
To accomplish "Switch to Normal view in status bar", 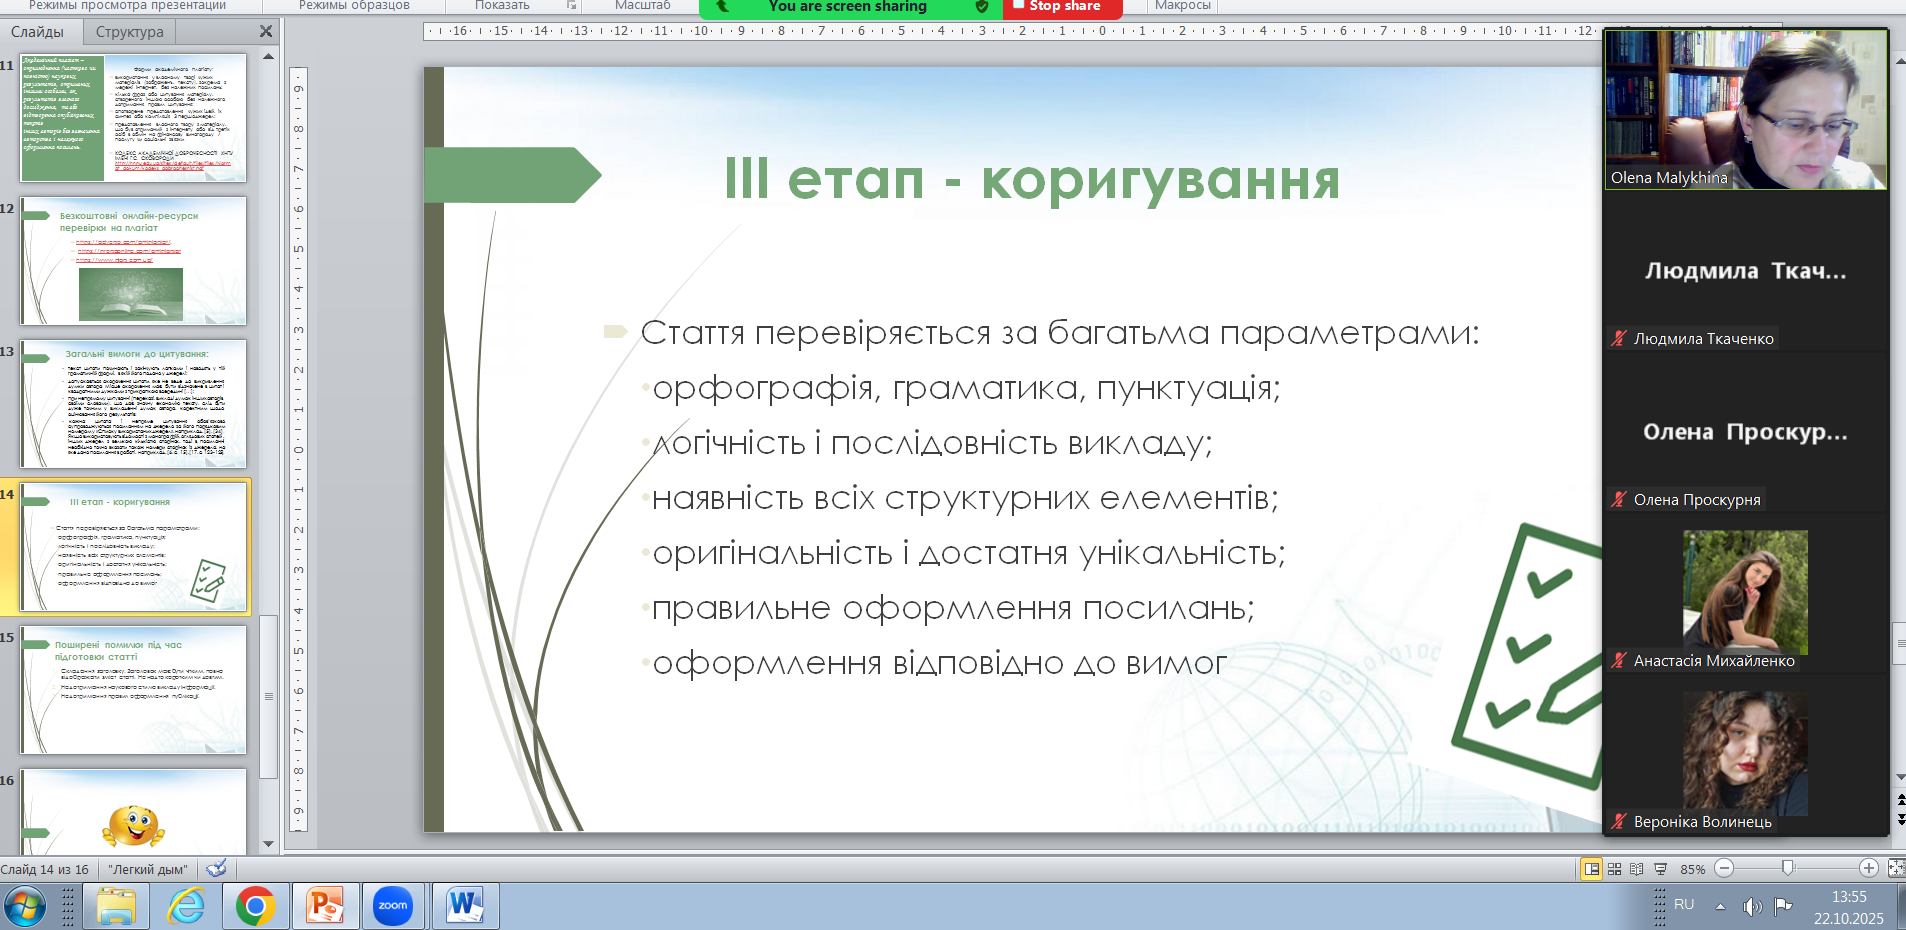I will (x=1591, y=869).
